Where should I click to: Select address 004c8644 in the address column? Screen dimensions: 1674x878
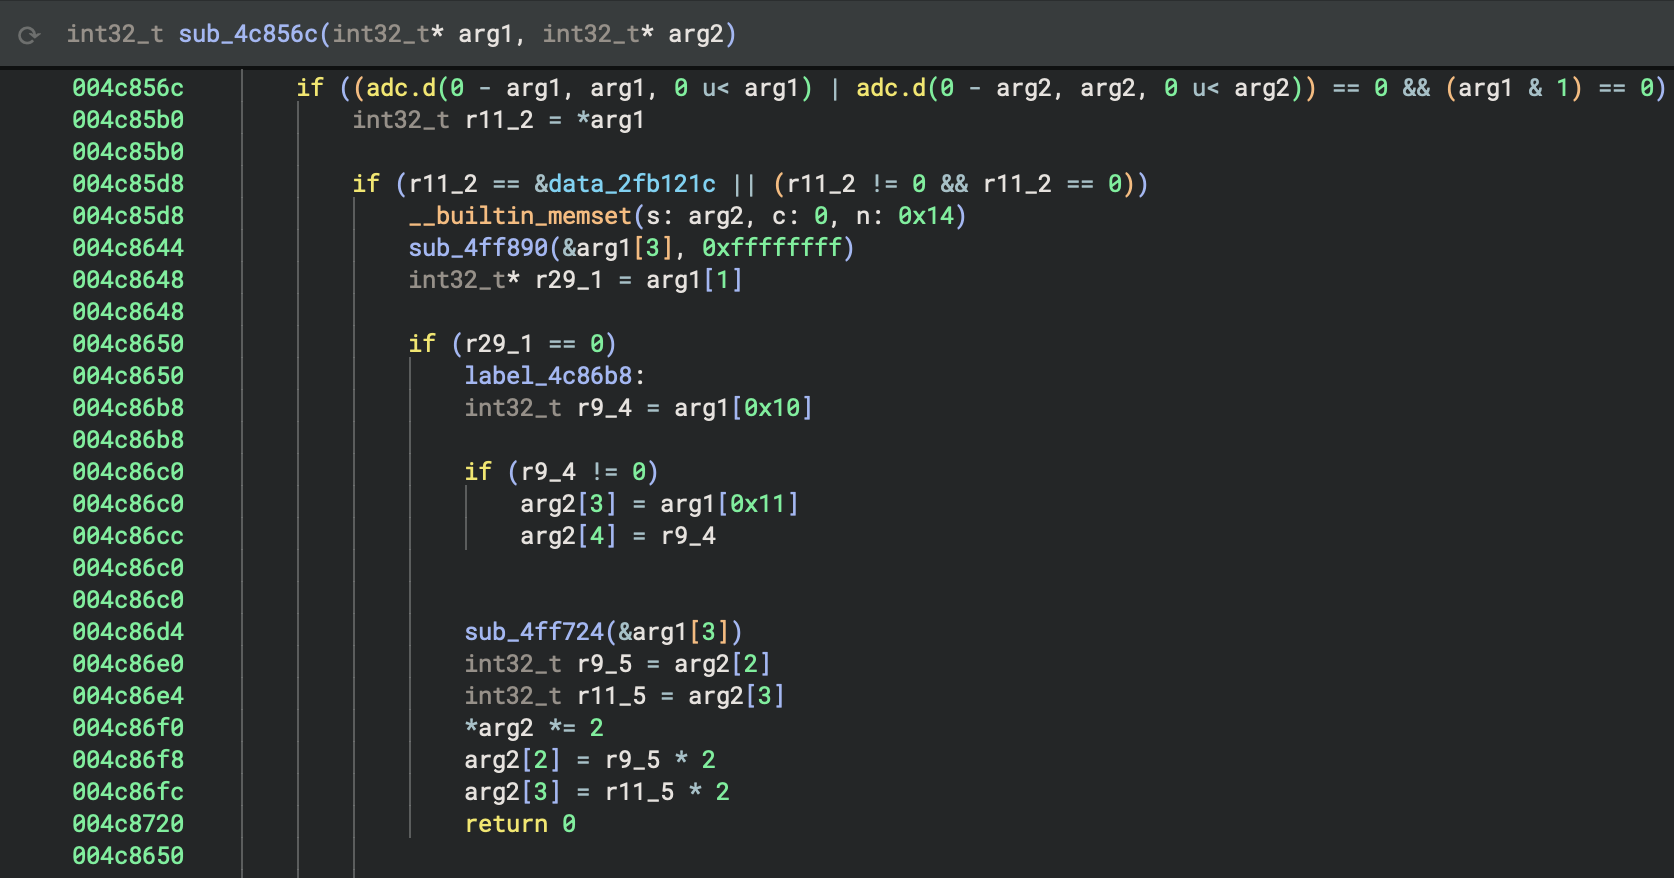[x=128, y=248]
